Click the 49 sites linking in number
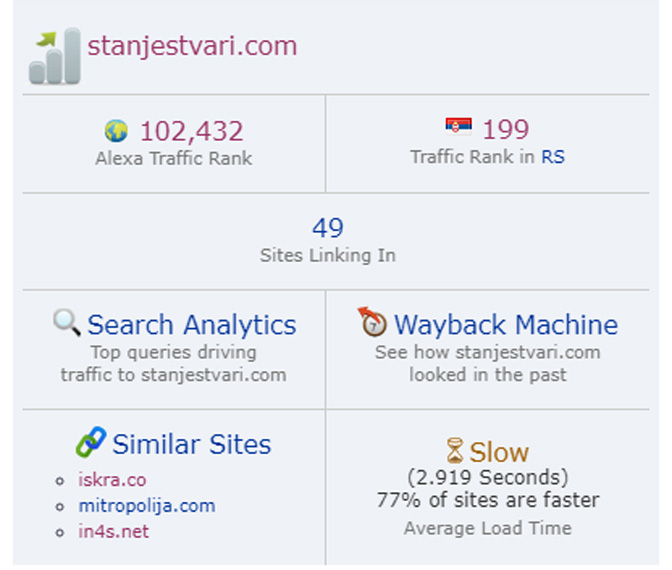 (x=328, y=228)
